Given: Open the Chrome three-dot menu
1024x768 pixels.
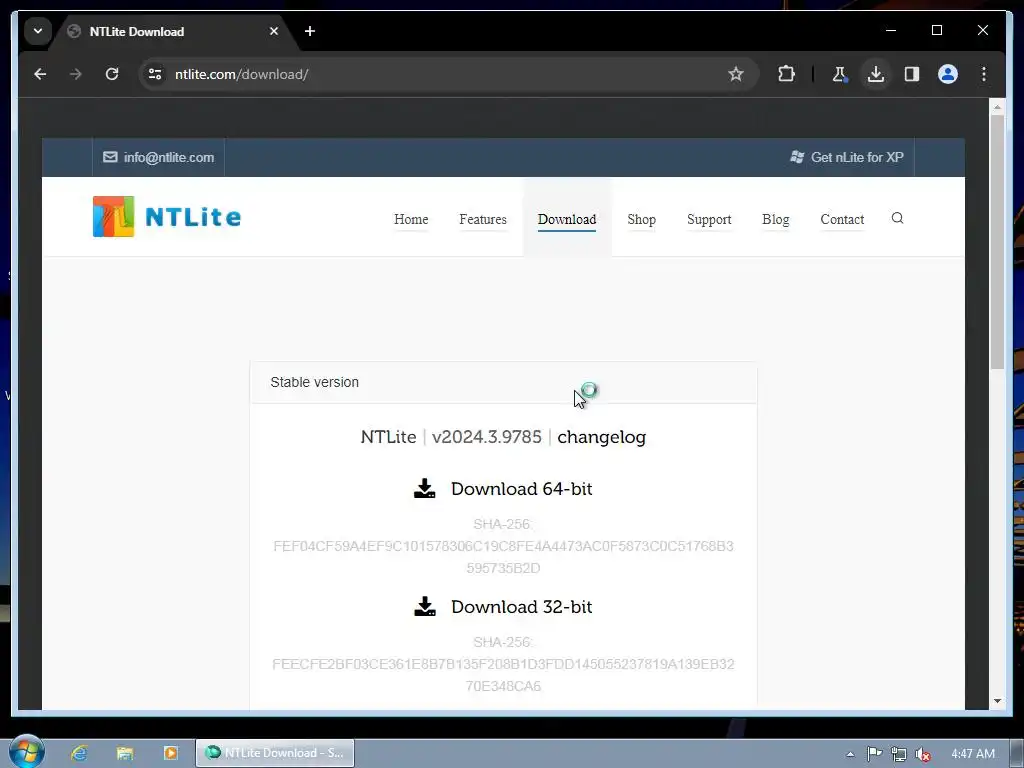Looking at the screenshot, I should tap(984, 74).
